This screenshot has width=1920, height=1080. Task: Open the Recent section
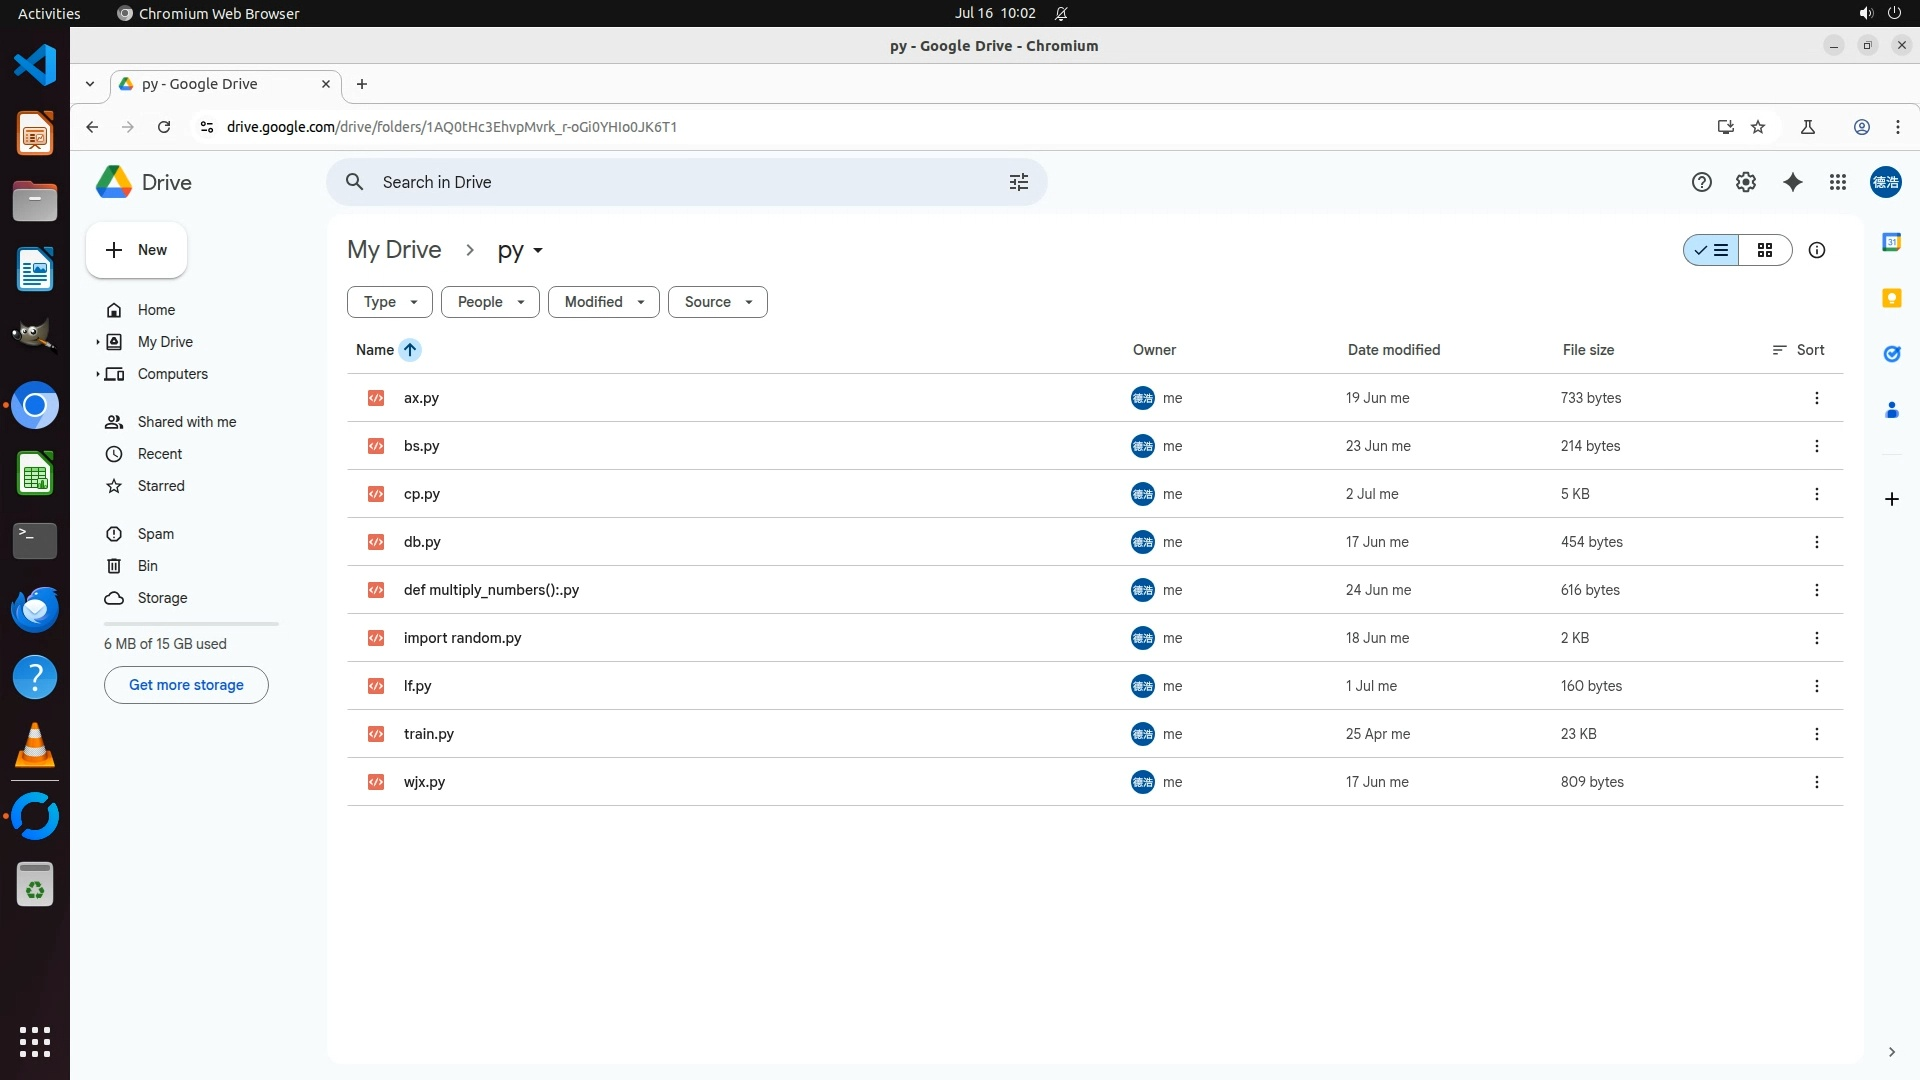point(159,454)
